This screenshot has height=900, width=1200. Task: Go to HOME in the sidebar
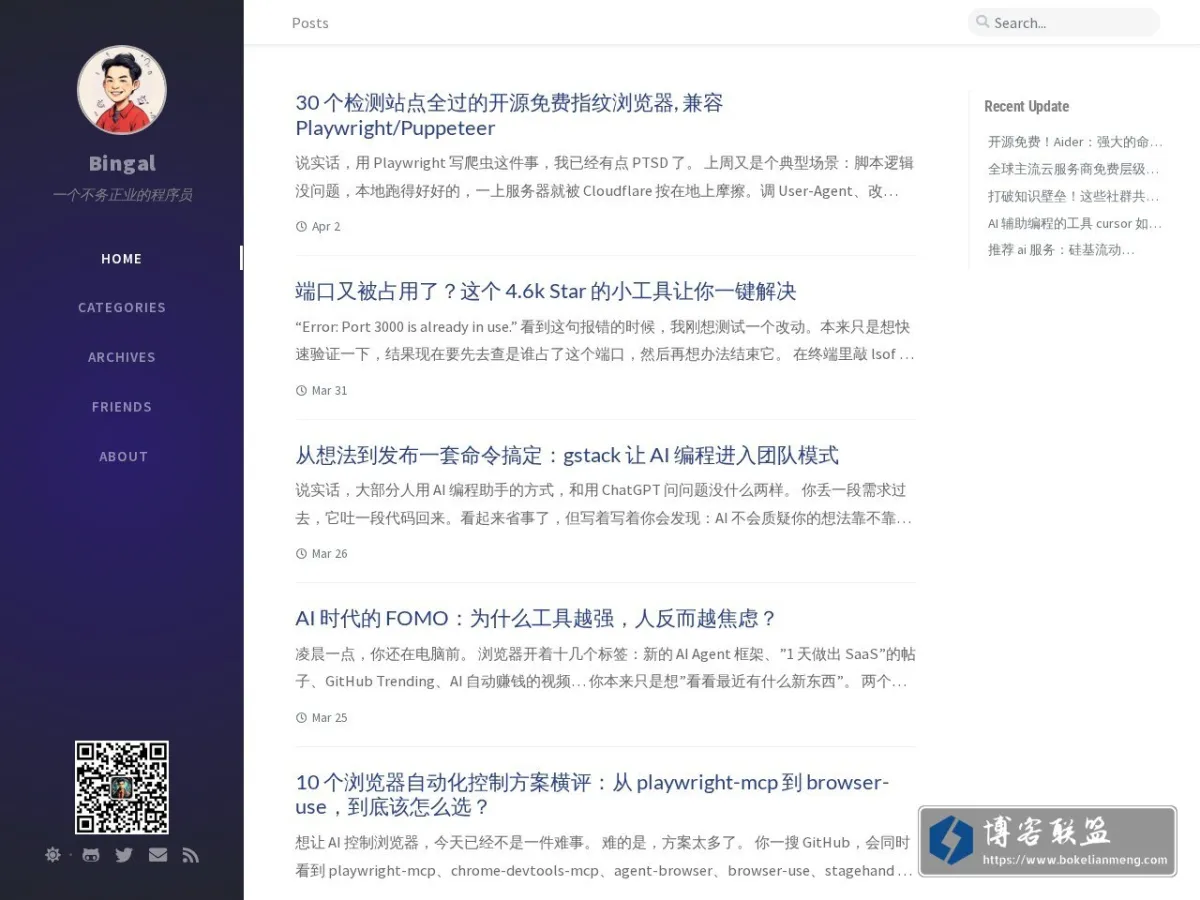click(x=122, y=258)
